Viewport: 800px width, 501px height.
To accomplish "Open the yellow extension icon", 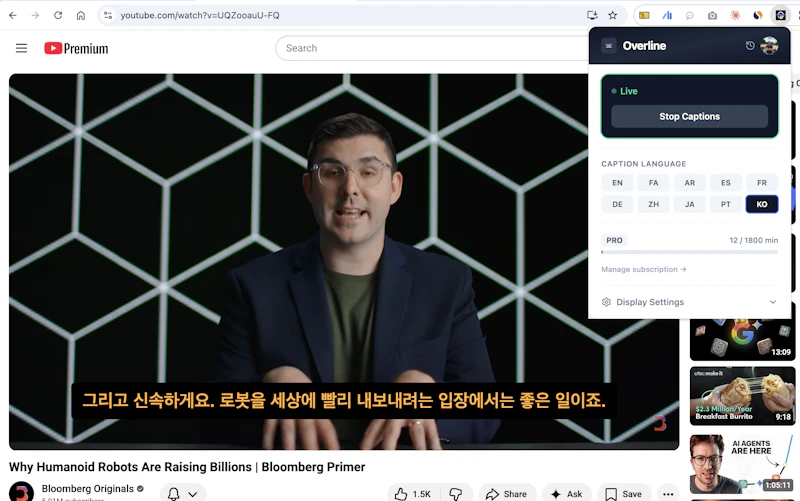I will 644,15.
